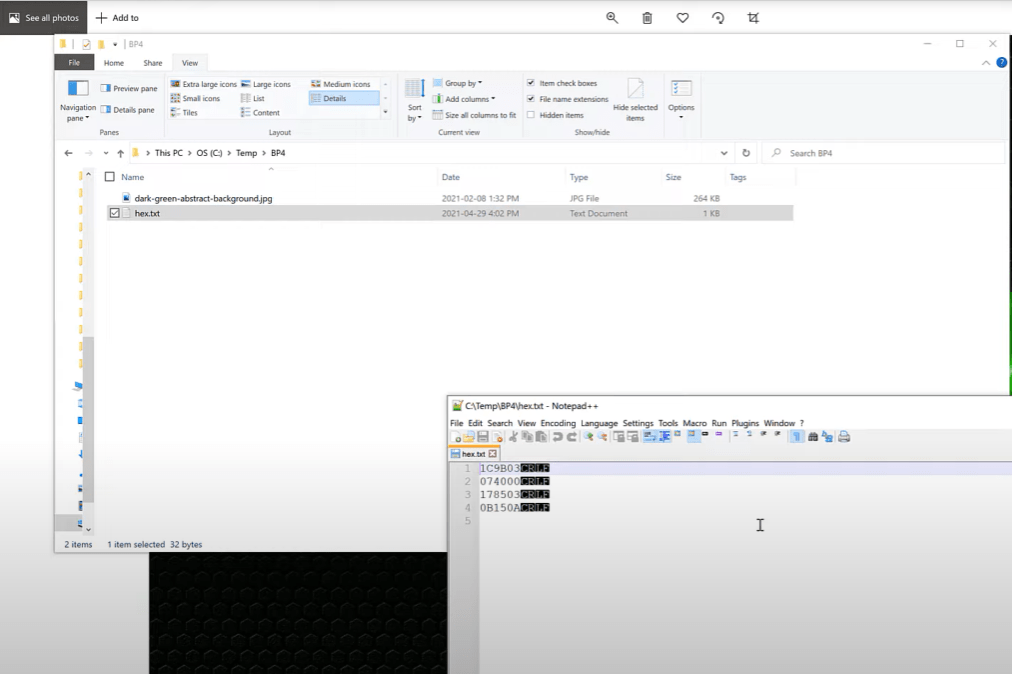Open the address bar history dropdown arrow
Image resolution: width=1012 pixels, height=674 pixels.
click(x=724, y=153)
